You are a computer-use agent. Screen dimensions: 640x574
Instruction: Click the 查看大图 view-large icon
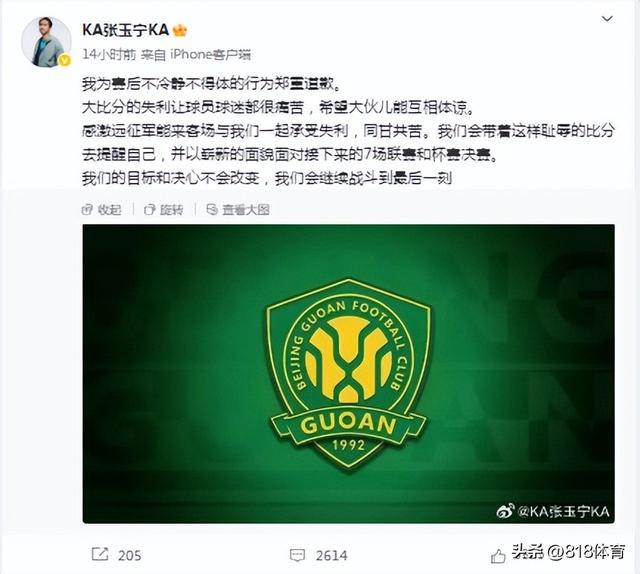coord(212,210)
